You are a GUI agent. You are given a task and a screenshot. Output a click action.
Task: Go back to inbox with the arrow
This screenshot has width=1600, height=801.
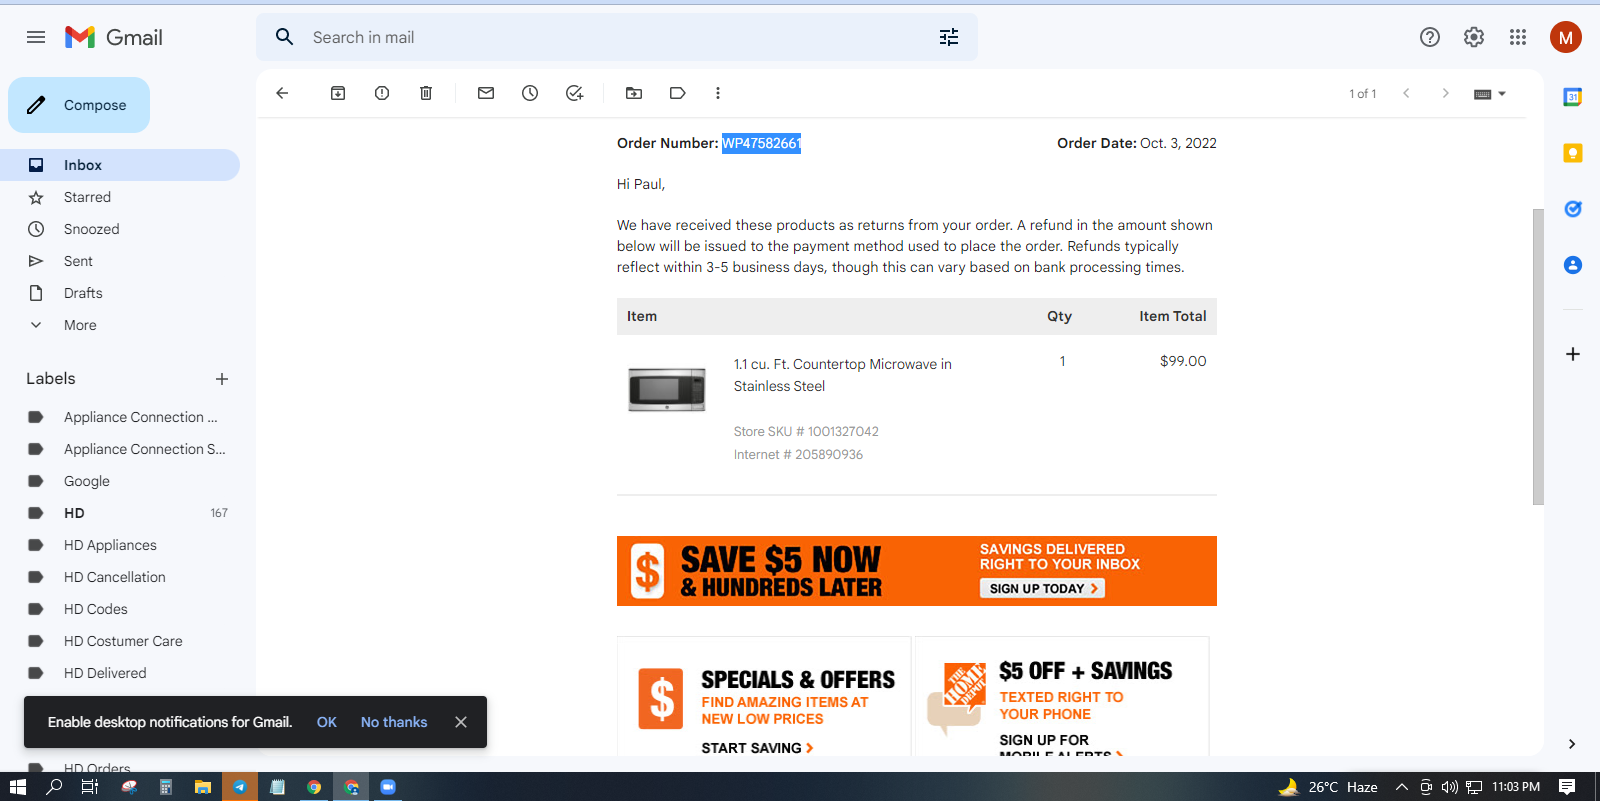click(282, 93)
